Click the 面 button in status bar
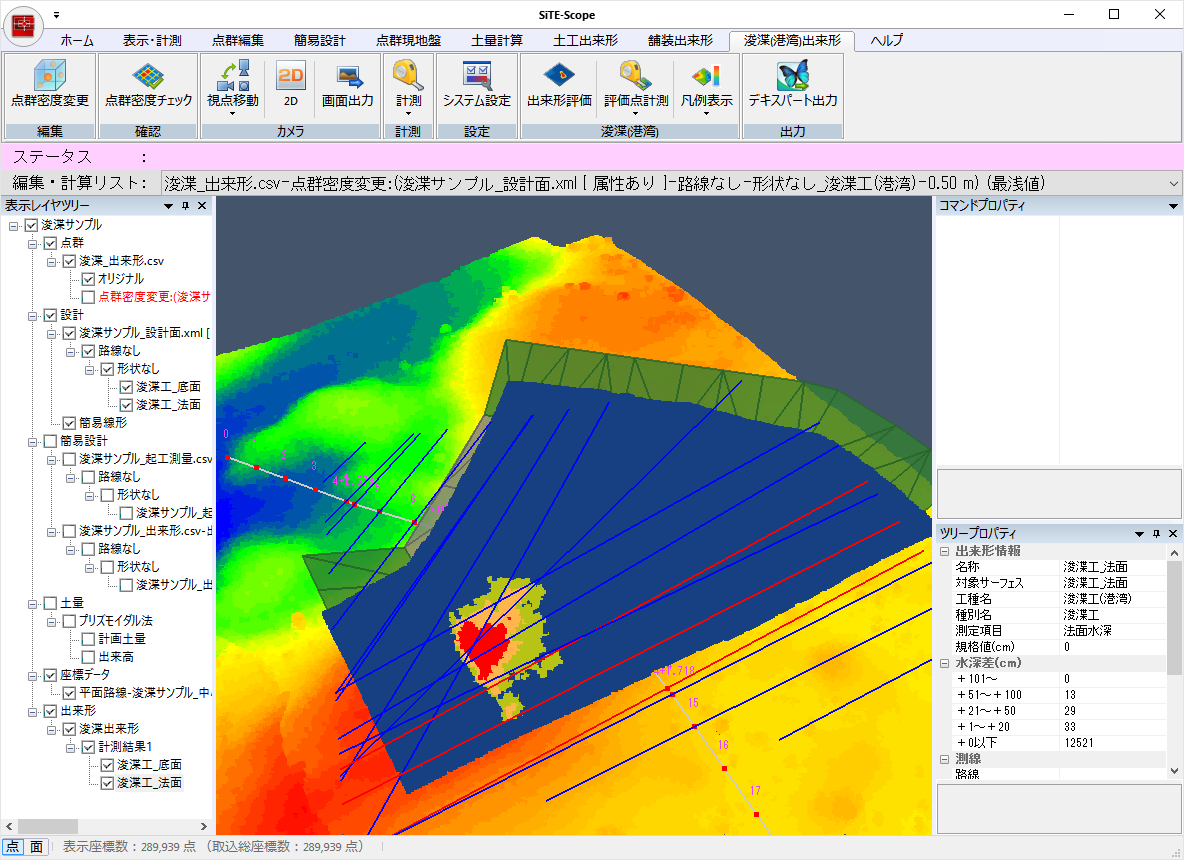This screenshot has width=1184, height=860. (x=36, y=847)
